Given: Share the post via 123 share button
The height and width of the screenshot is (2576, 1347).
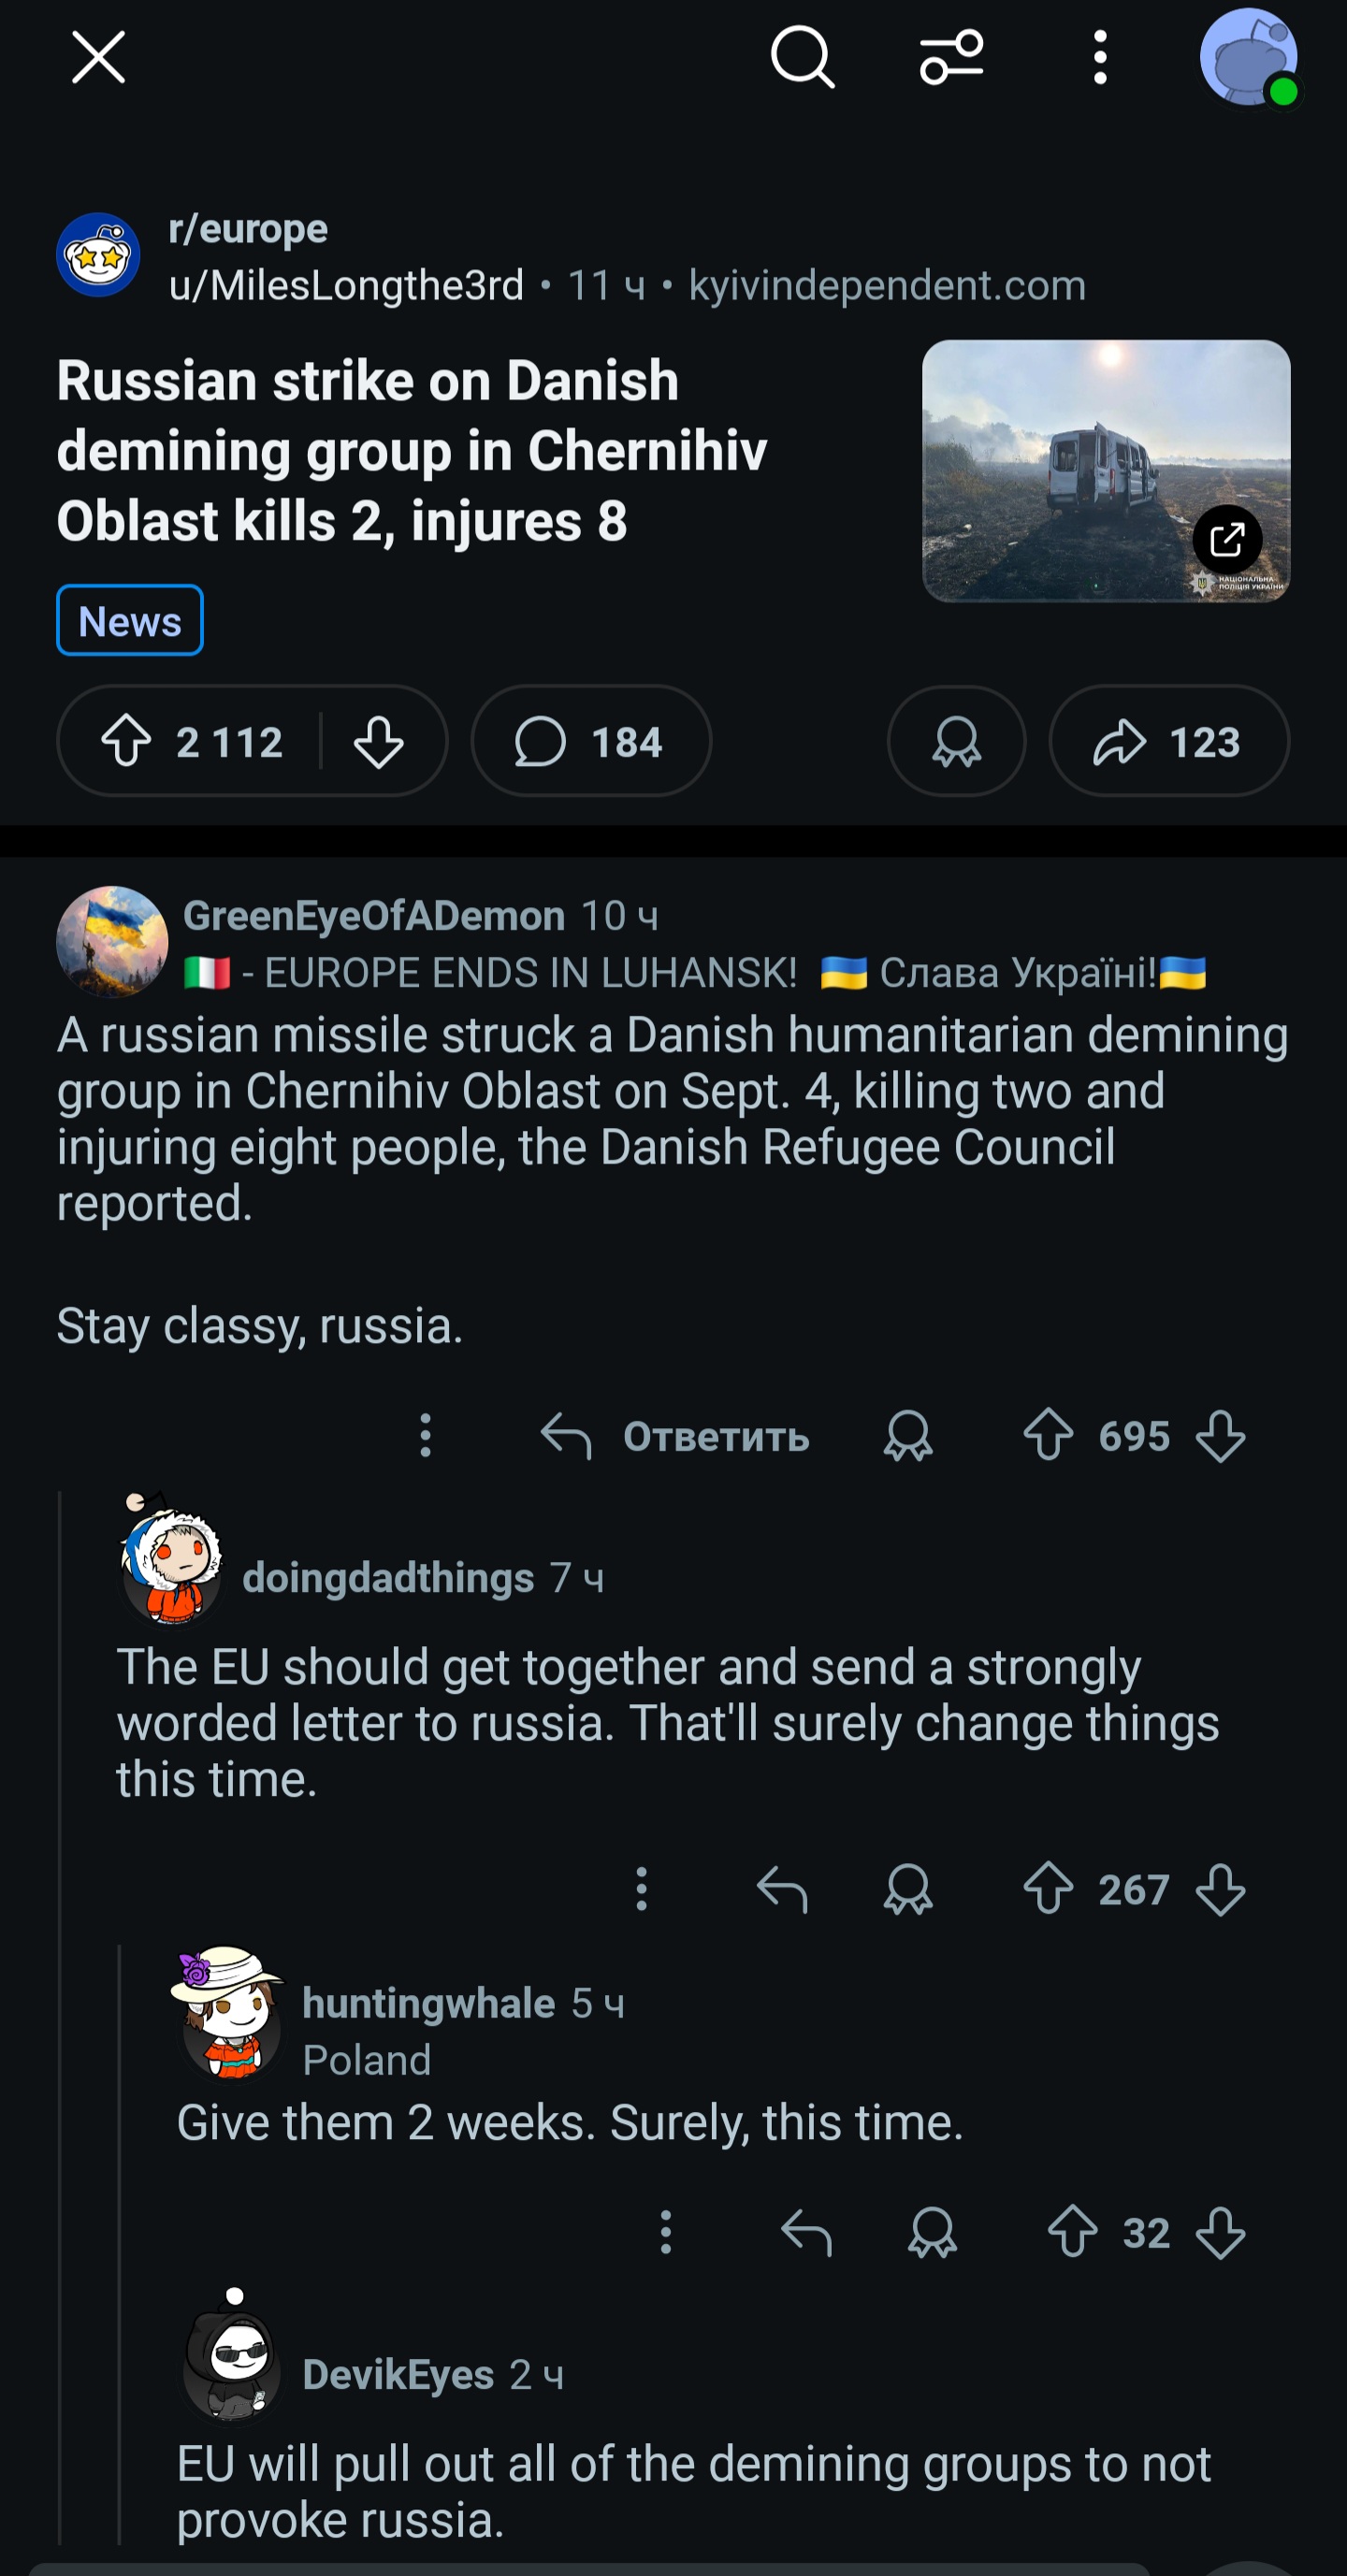Looking at the screenshot, I should (1168, 742).
